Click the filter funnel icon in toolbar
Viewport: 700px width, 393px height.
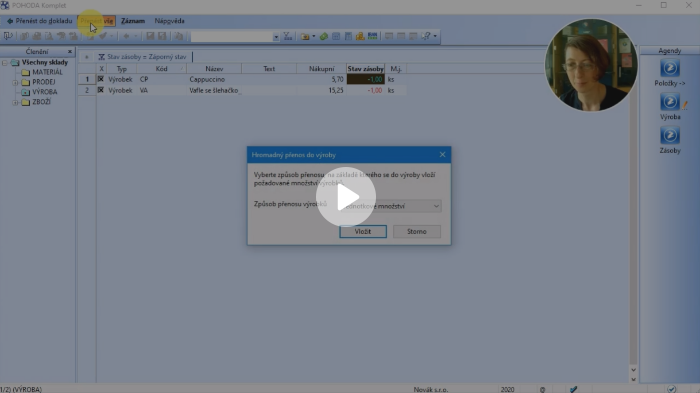coord(288,36)
